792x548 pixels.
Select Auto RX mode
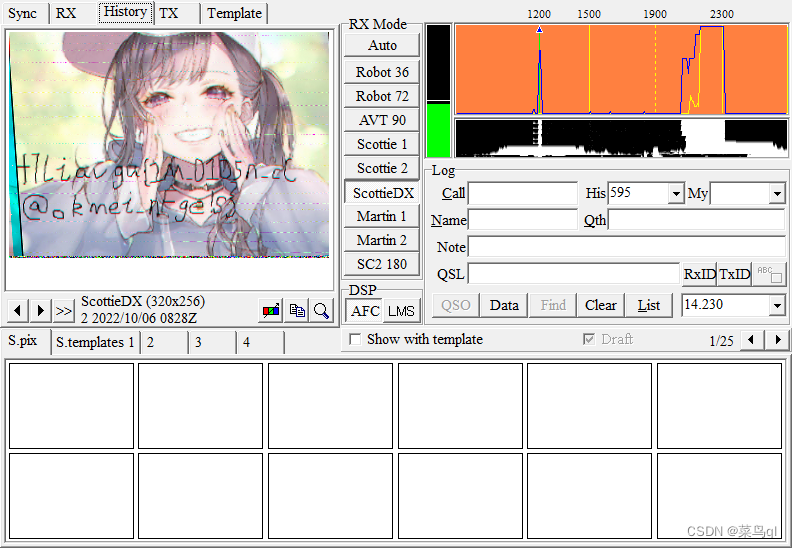(382, 45)
